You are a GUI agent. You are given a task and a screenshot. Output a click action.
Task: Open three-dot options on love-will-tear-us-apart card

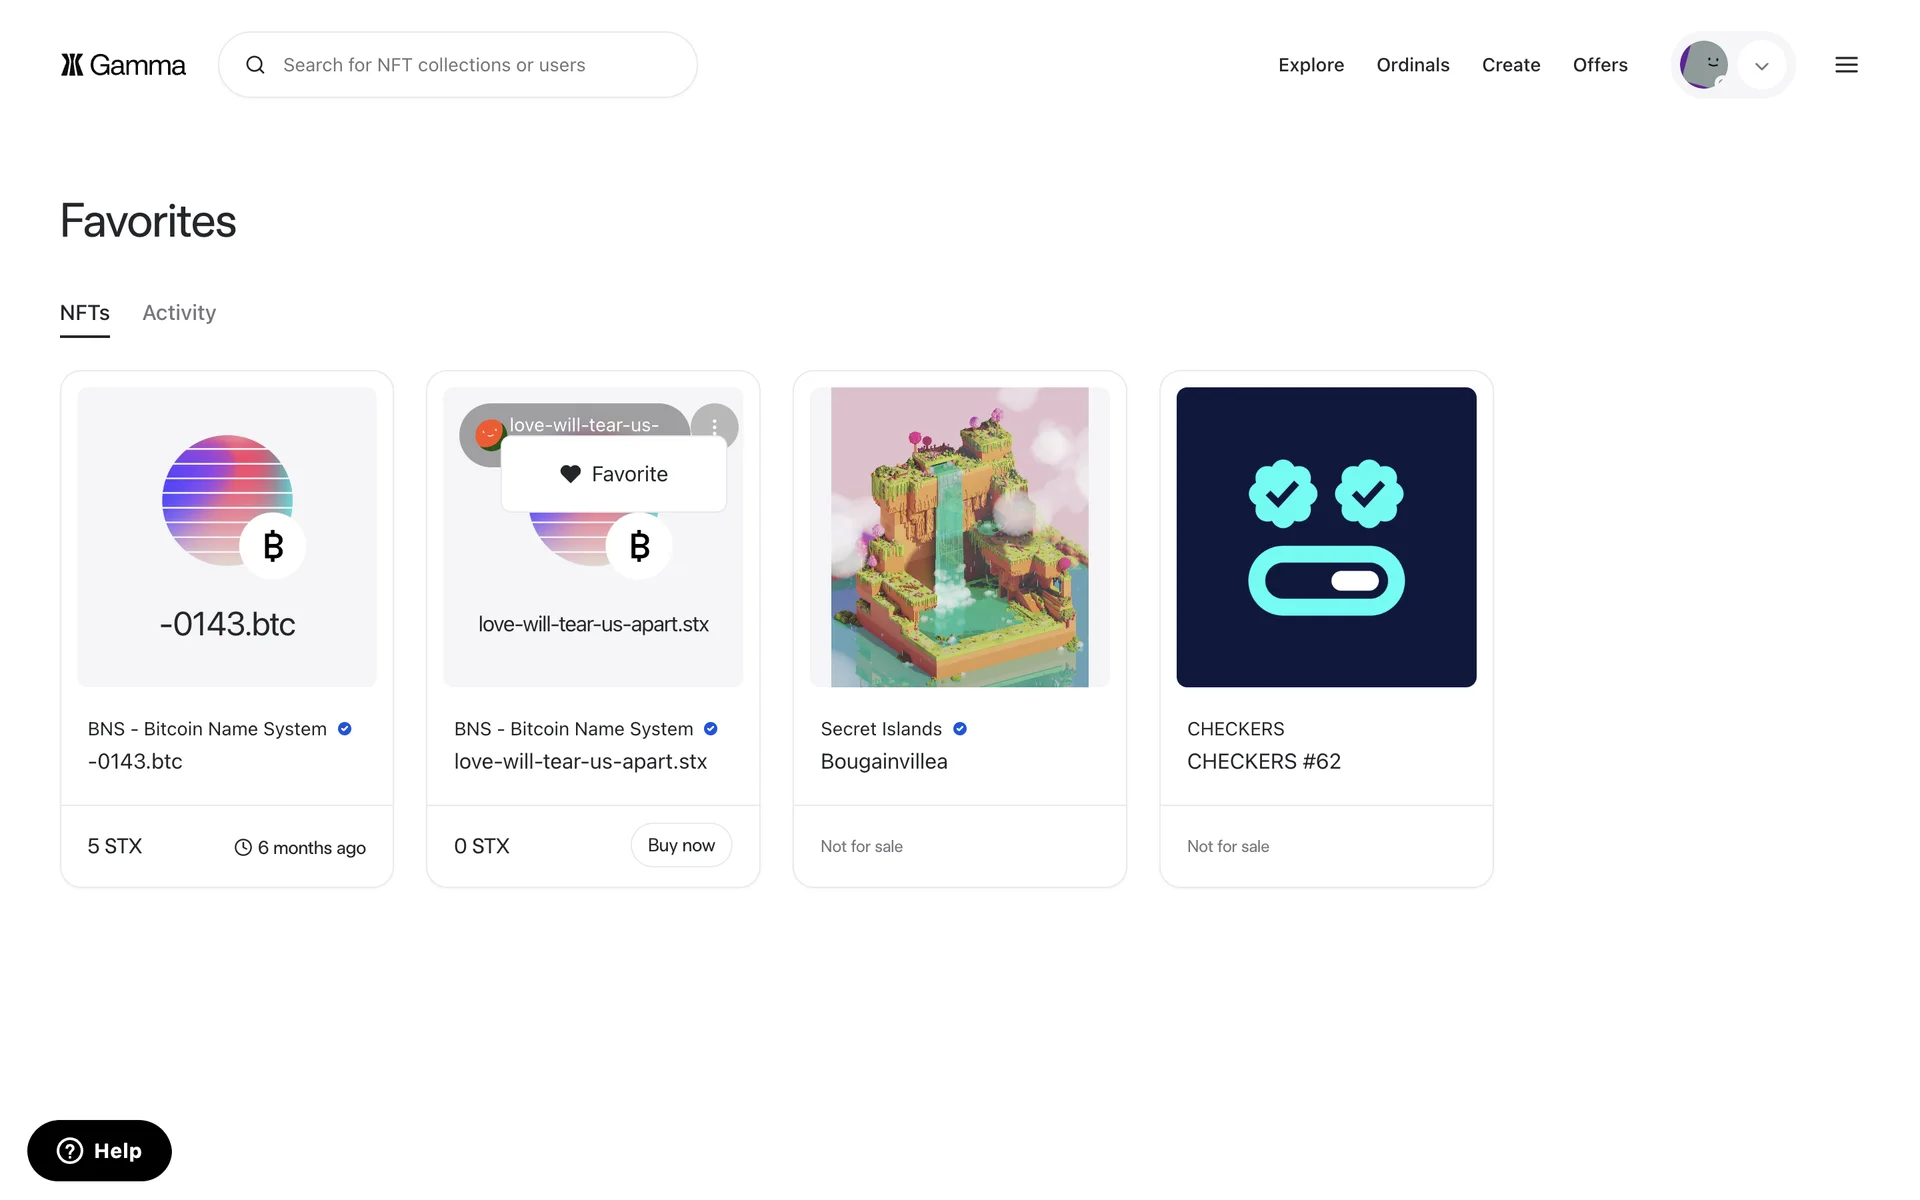714,426
